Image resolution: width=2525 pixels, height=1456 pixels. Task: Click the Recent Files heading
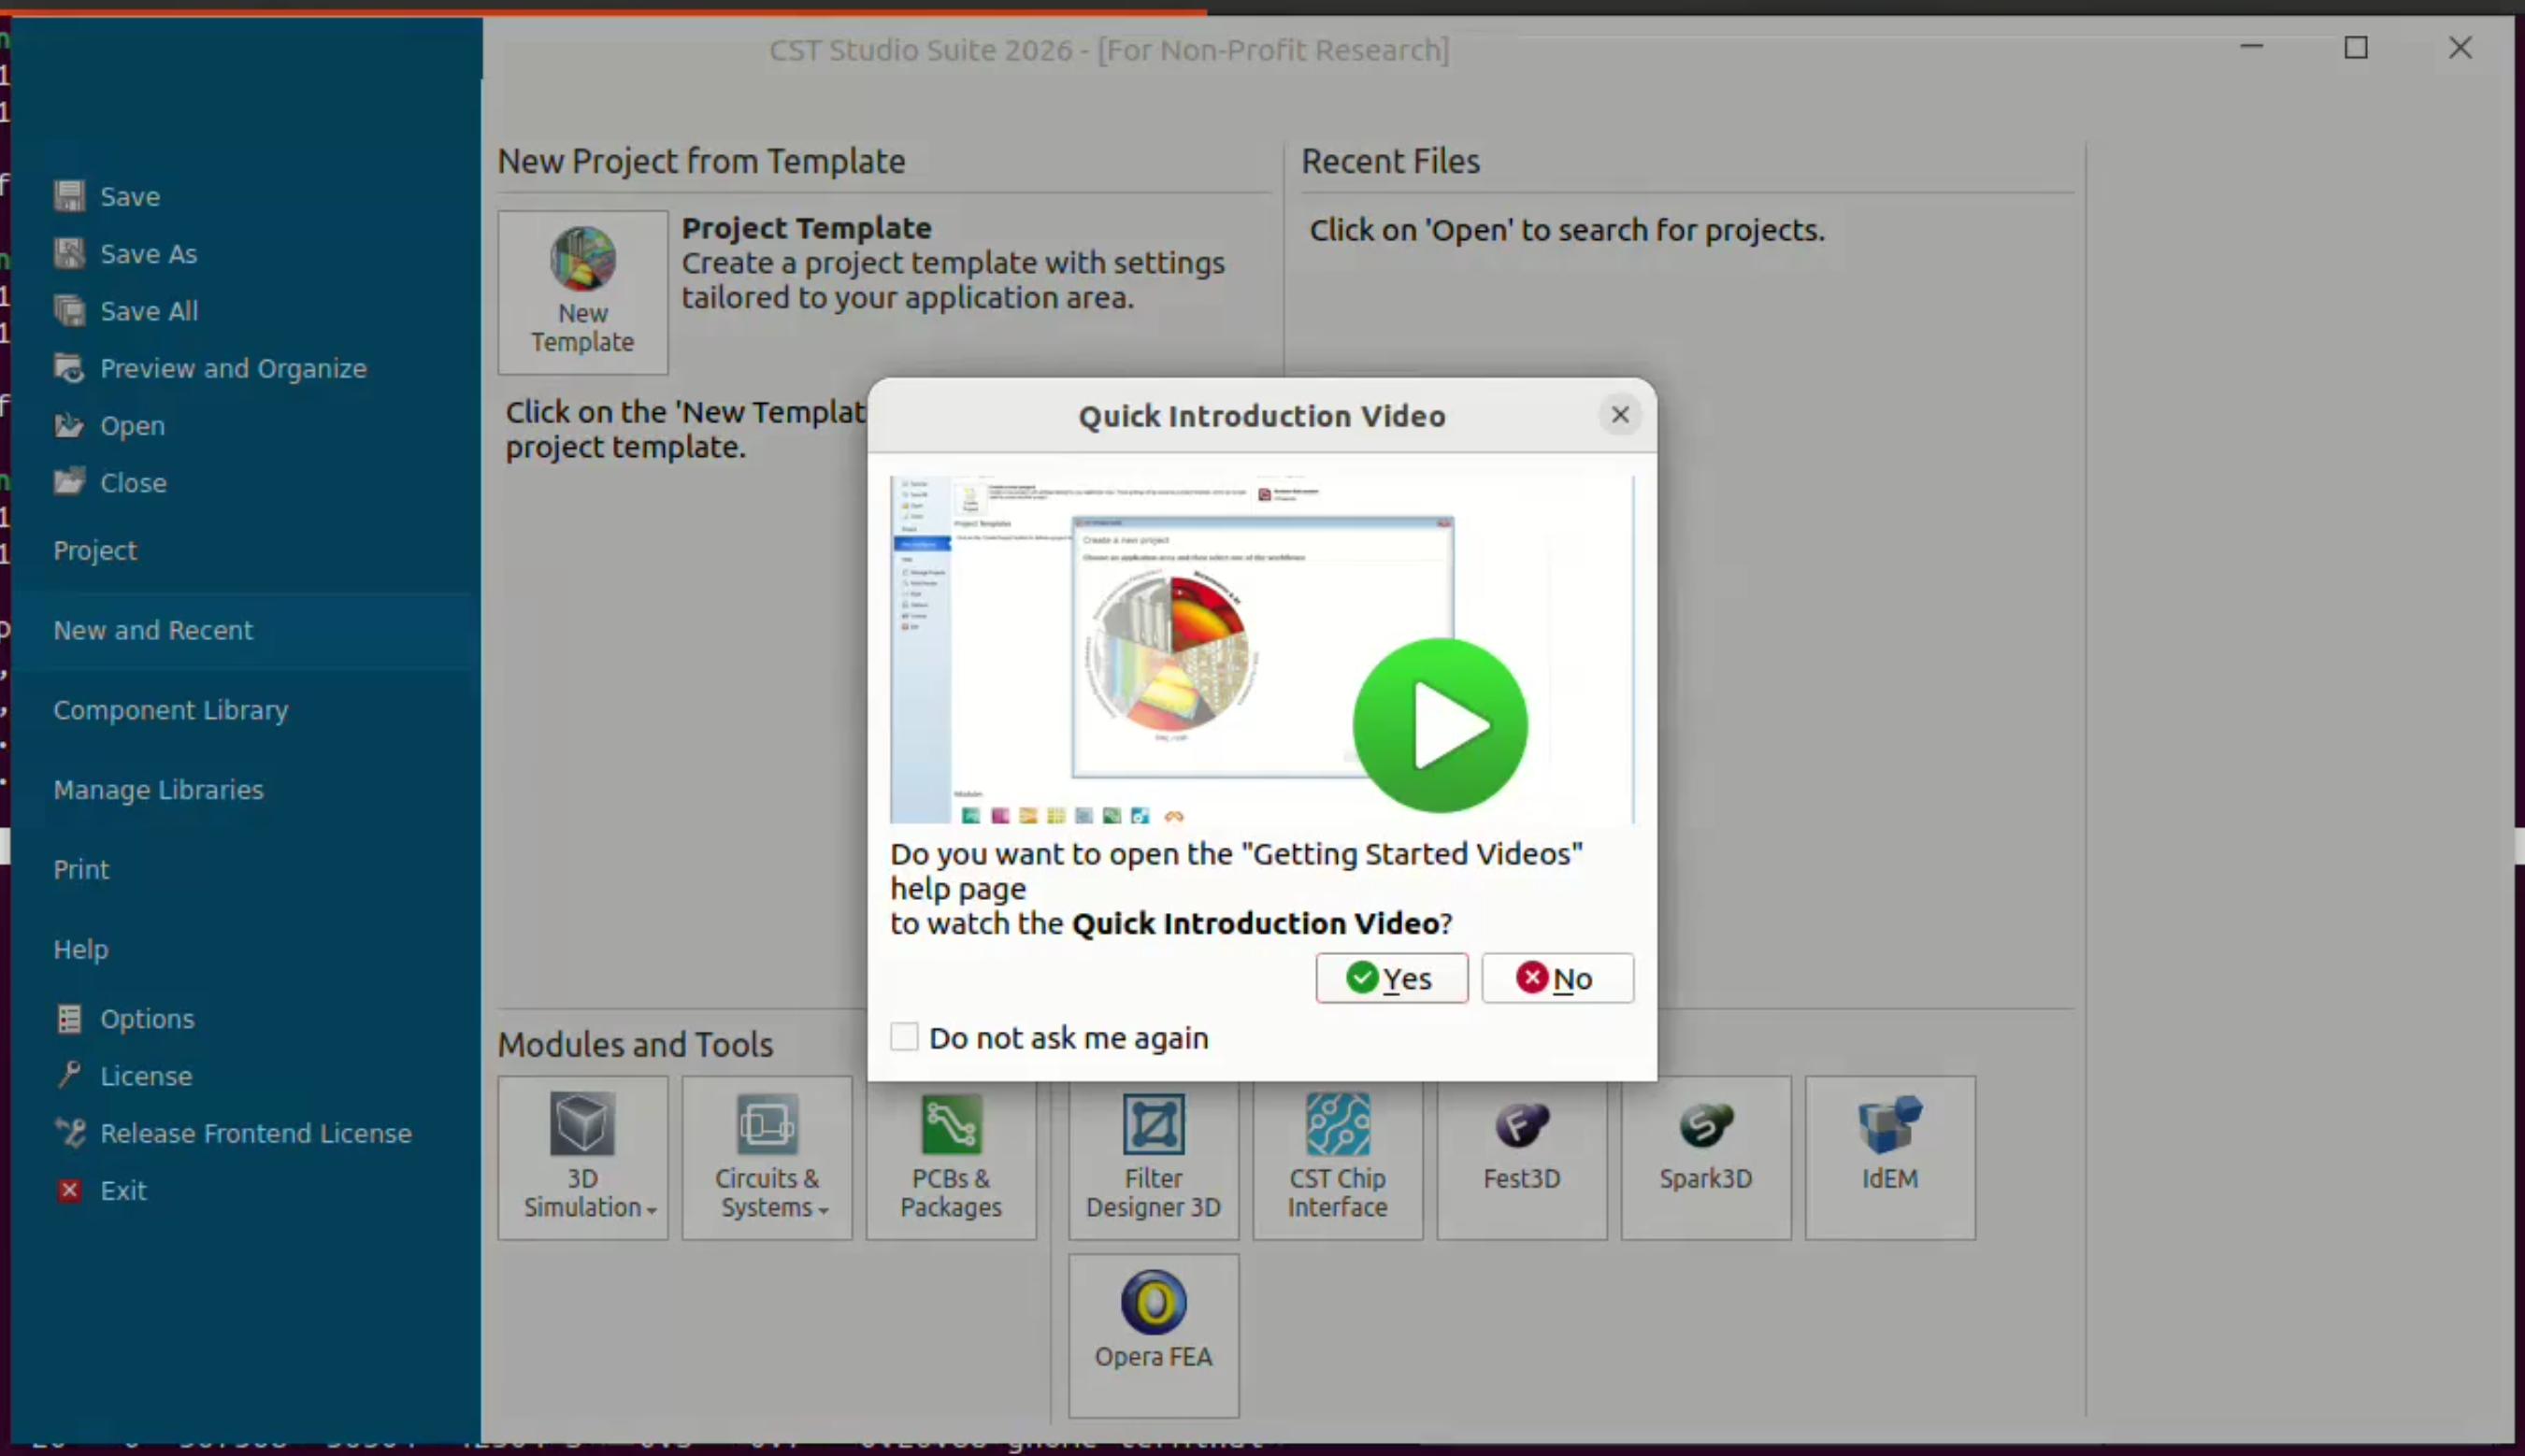click(x=1390, y=161)
